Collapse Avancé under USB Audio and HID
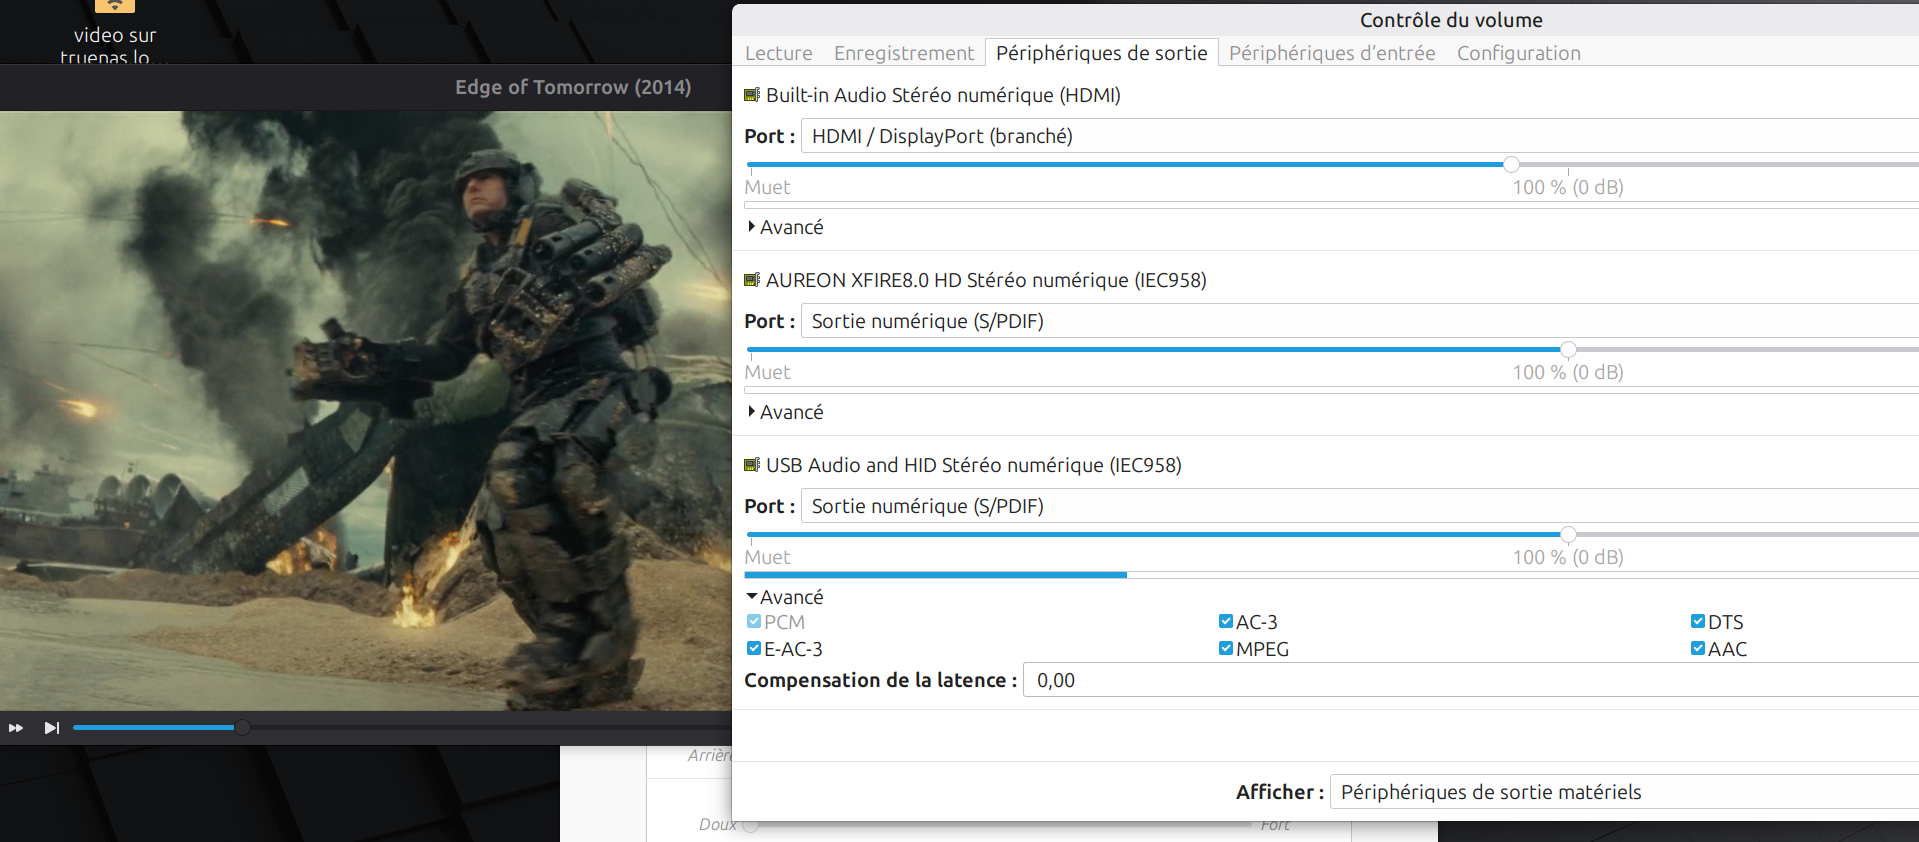The height and width of the screenshot is (842, 1919). [x=786, y=597]
